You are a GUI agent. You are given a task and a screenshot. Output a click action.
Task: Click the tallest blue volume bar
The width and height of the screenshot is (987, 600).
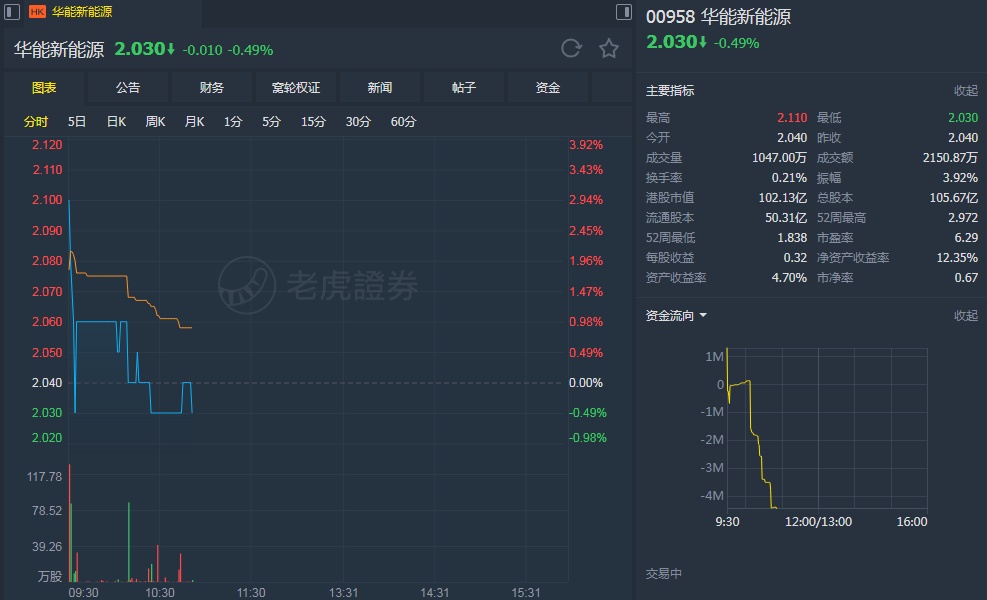[129, 542]
